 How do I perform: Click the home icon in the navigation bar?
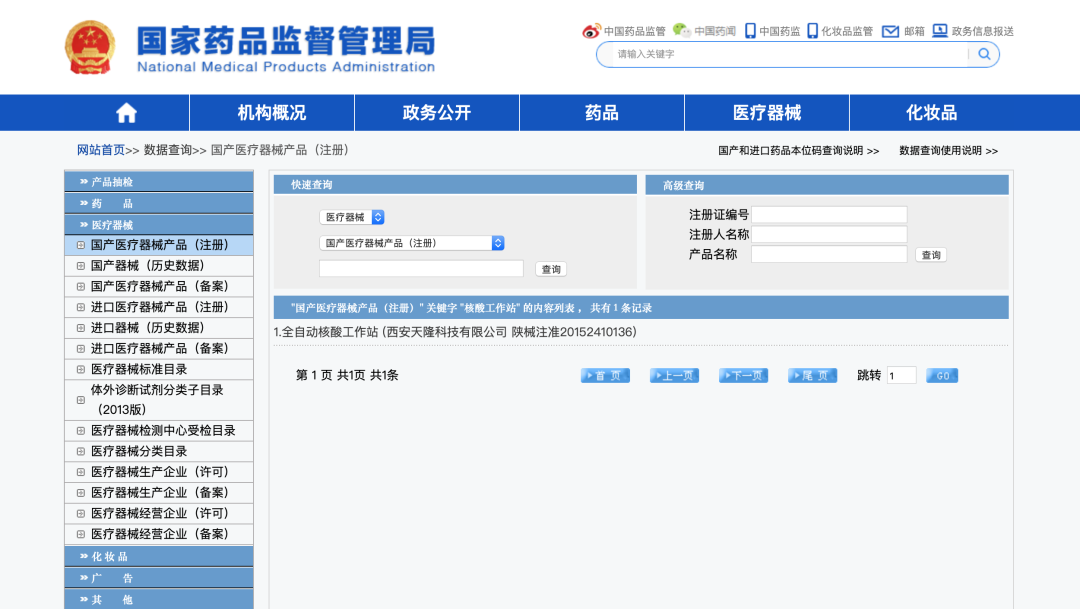(127, 112)
